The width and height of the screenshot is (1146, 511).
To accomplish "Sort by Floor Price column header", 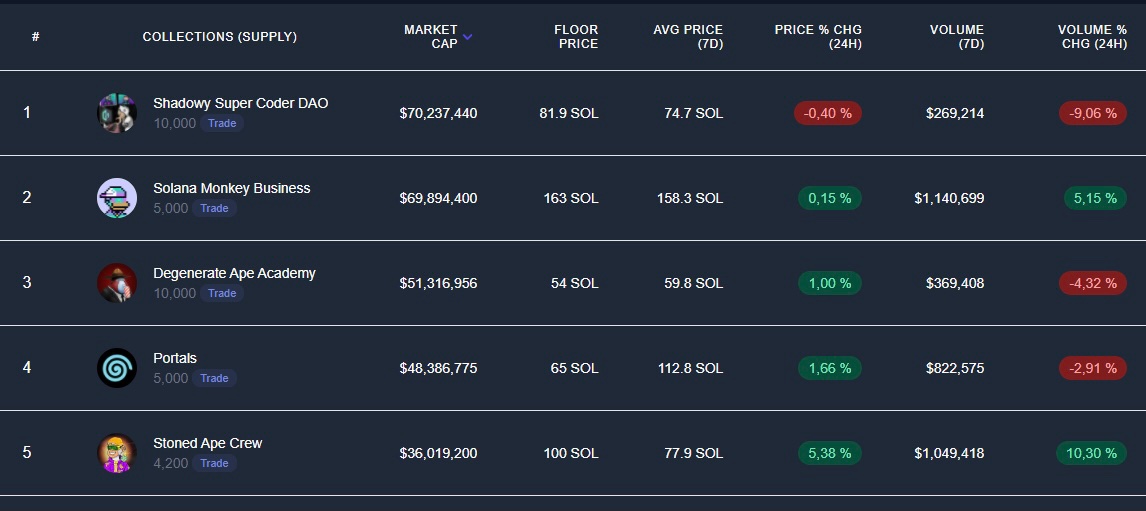I will (576, 37).
